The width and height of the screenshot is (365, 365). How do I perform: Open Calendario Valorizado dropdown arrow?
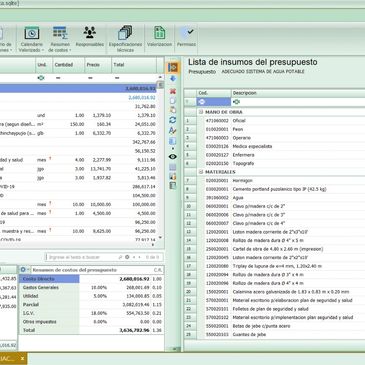[43, 50]
